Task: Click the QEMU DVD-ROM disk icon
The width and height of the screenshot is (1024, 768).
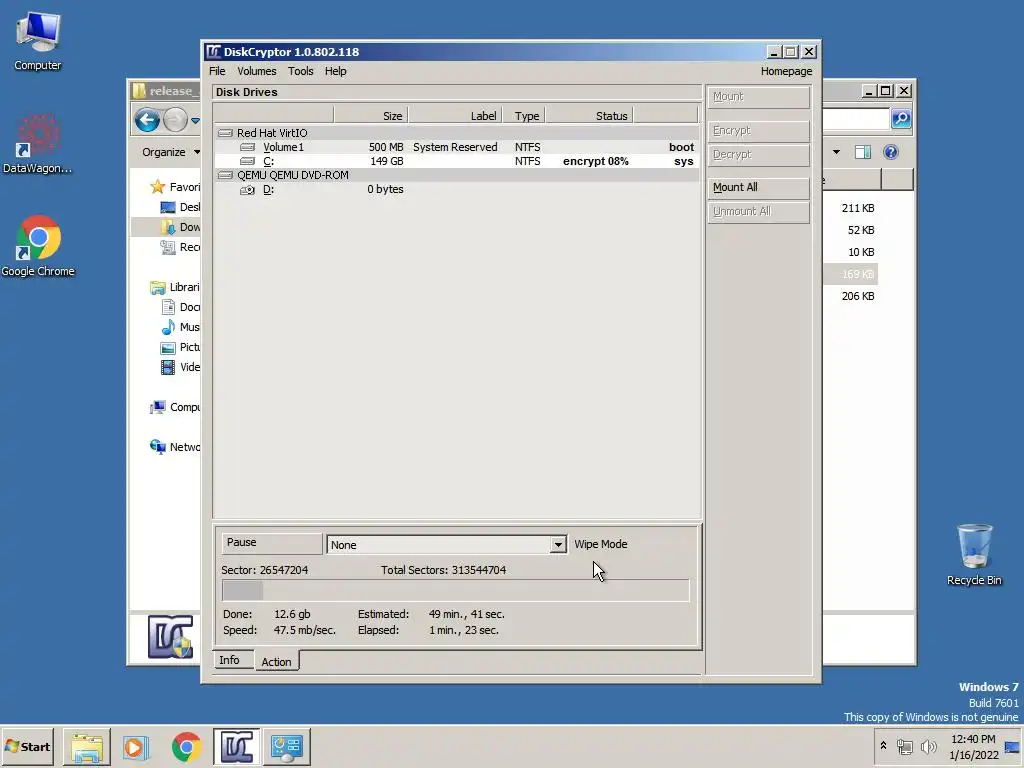Action: (x=225, y=175)
